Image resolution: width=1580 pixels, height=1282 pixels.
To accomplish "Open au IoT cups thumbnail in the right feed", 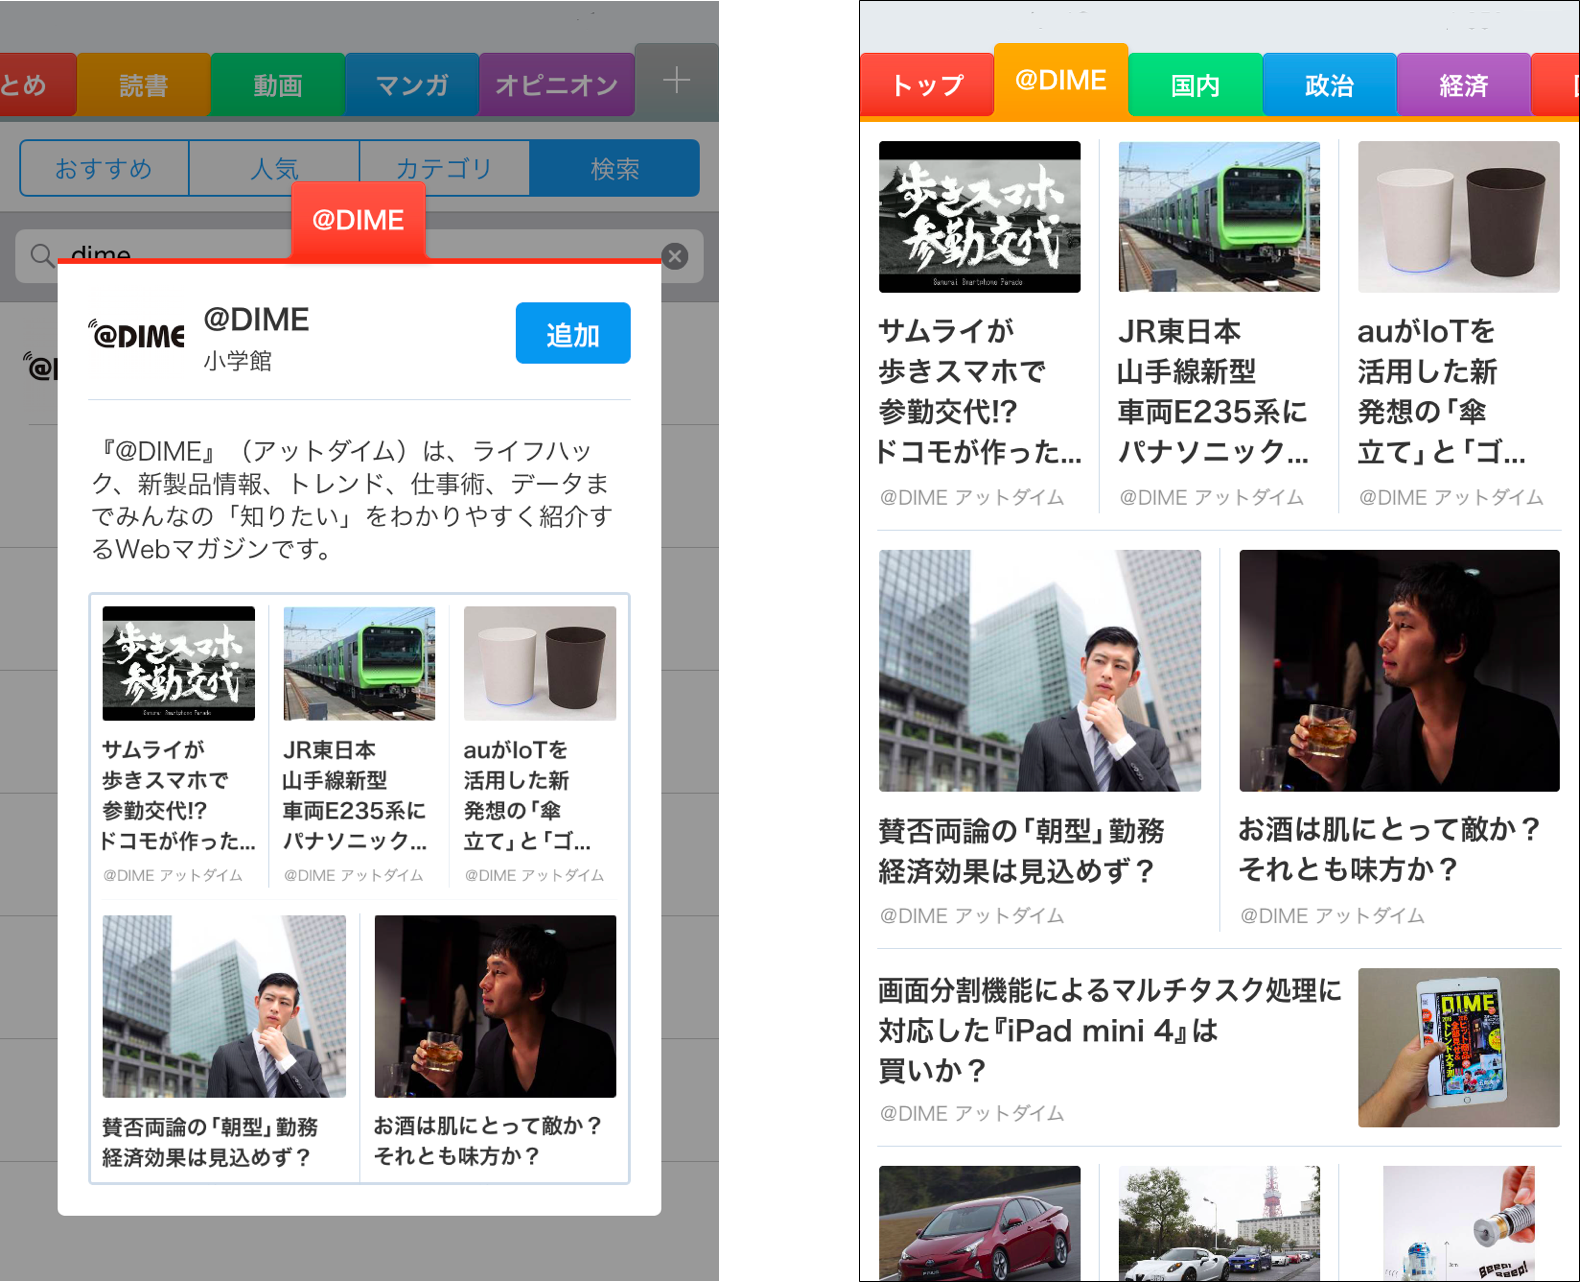I will [x=1459, y=217].
